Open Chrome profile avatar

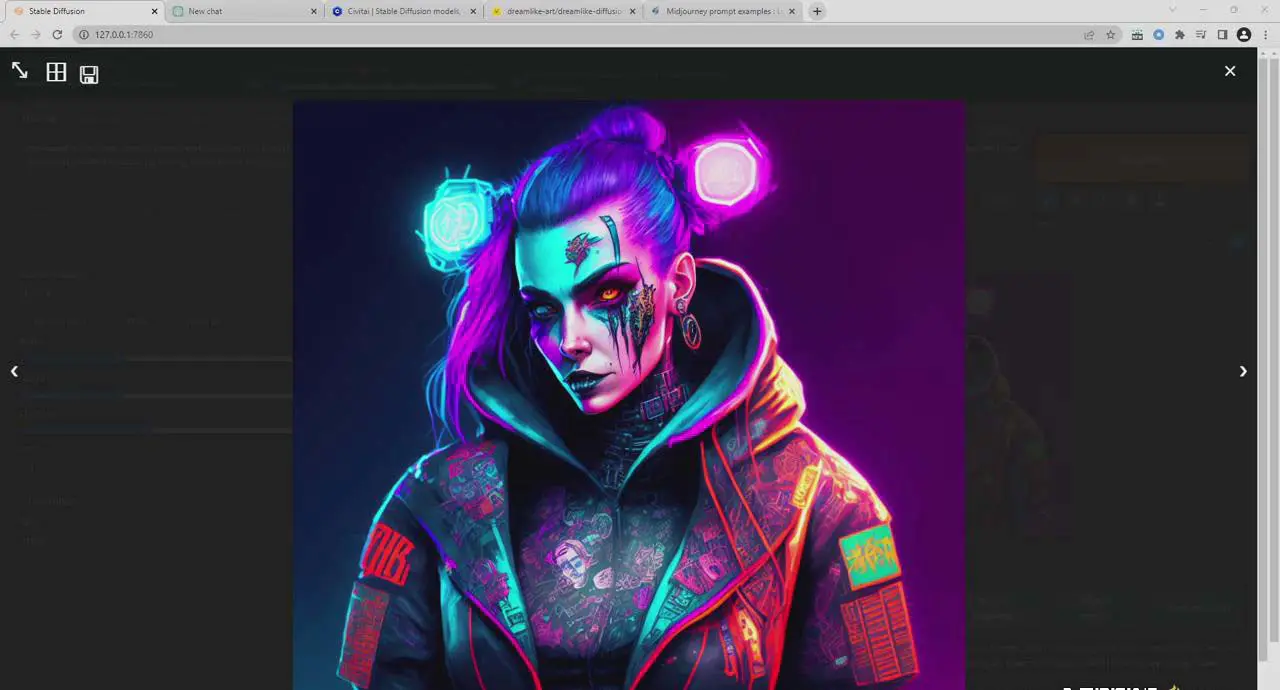coord(1244,35)
